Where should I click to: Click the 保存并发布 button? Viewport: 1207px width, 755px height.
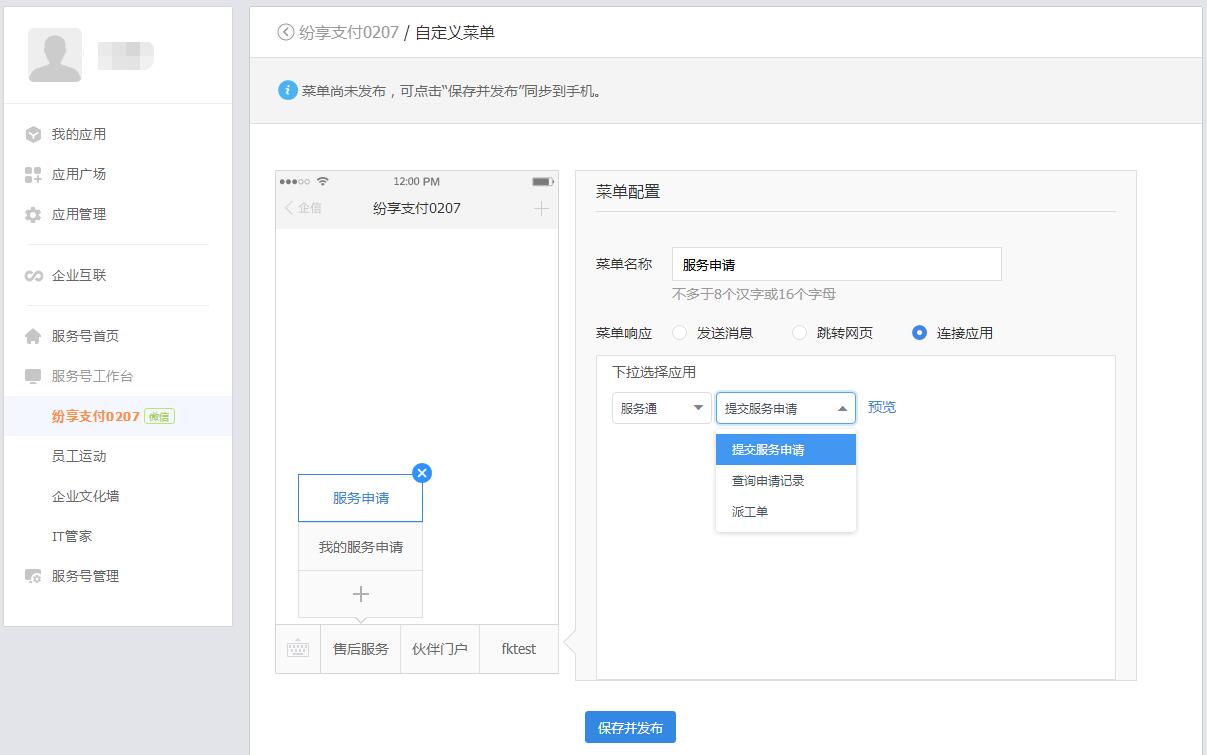630,728
